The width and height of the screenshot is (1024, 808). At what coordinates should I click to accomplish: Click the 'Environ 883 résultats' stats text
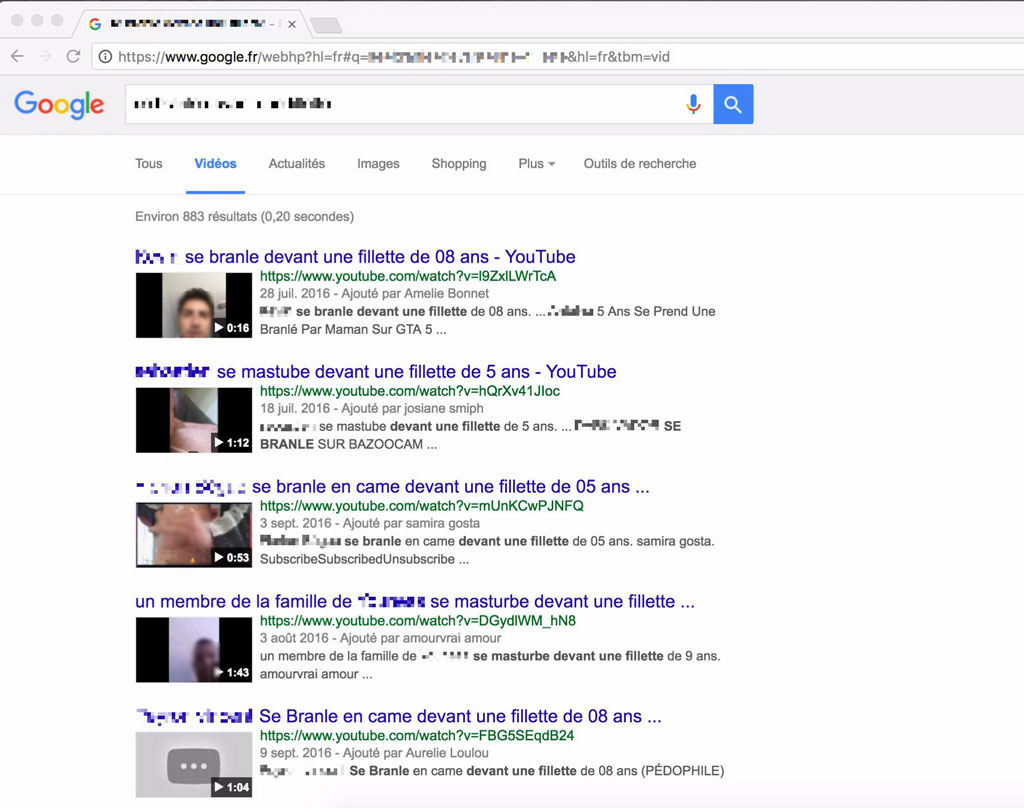coord(244,217)
